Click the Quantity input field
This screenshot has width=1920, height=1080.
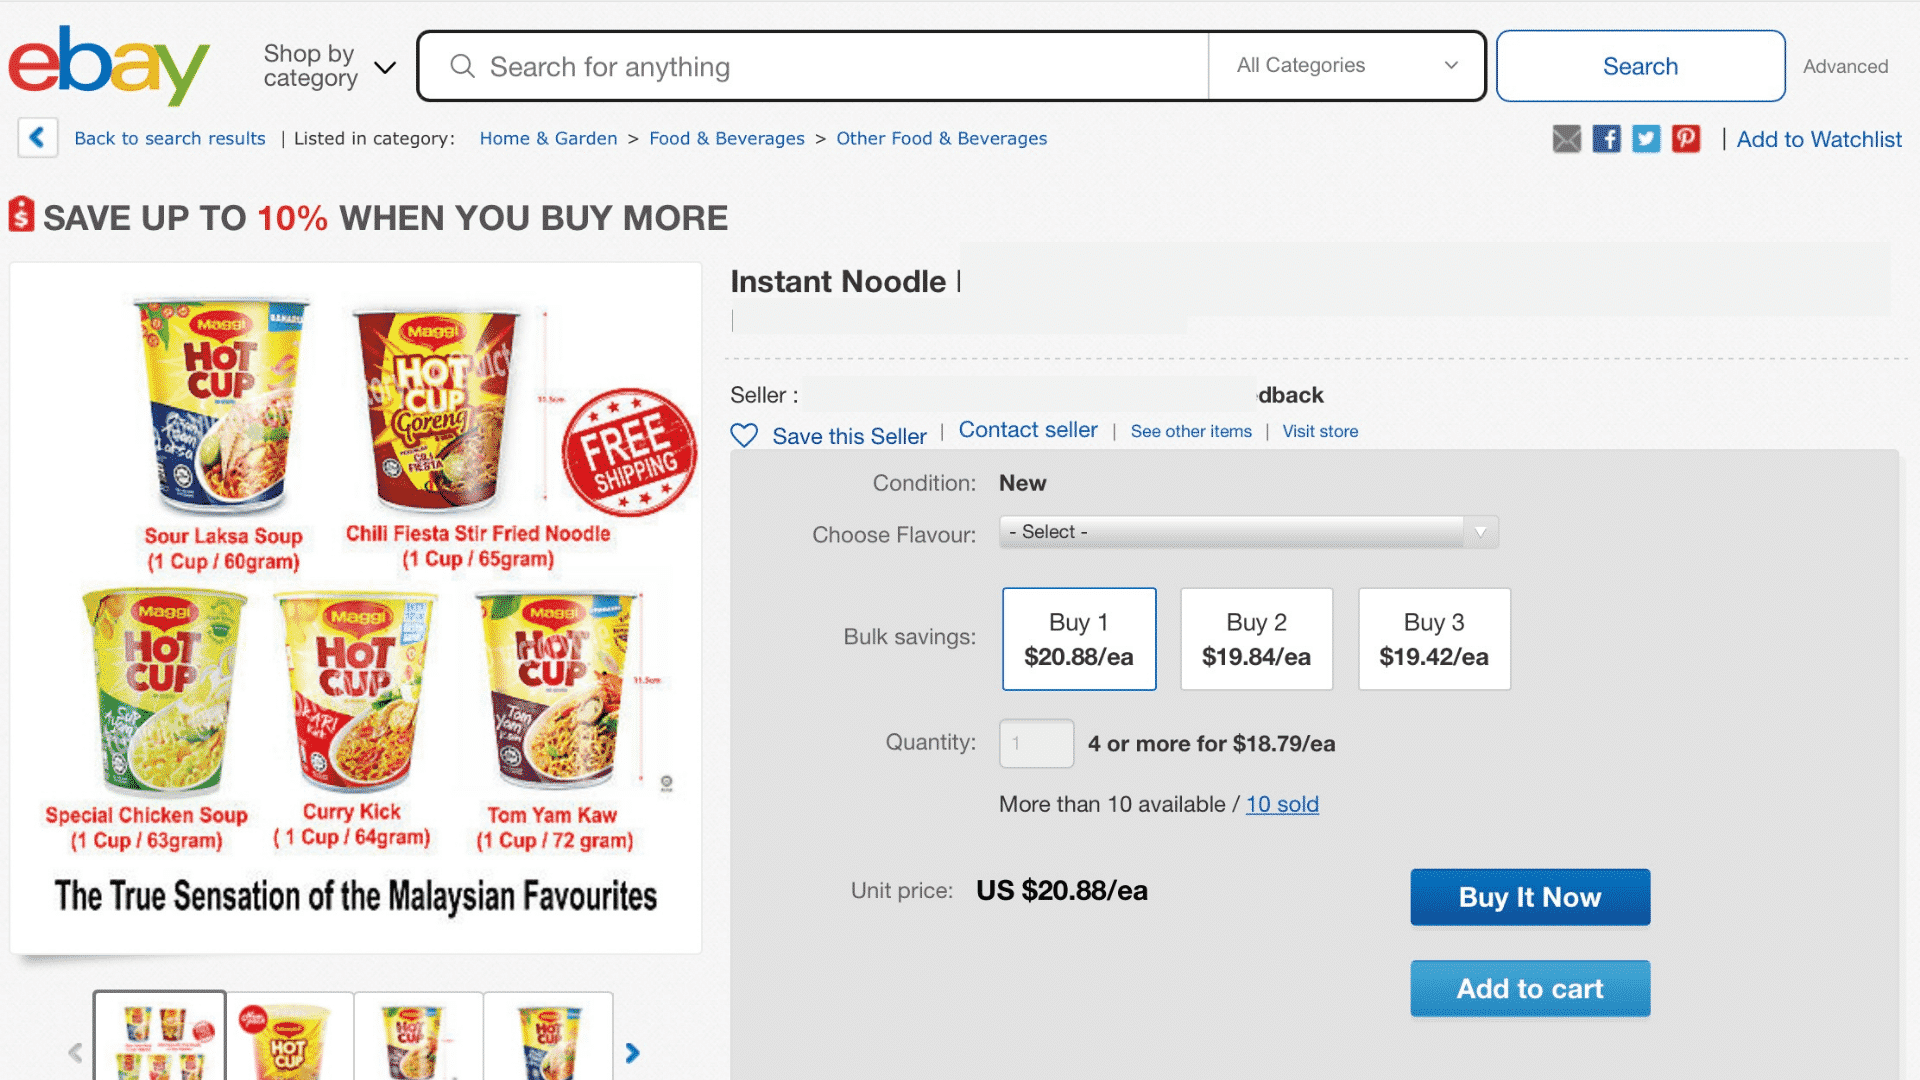click(1036, 743)
